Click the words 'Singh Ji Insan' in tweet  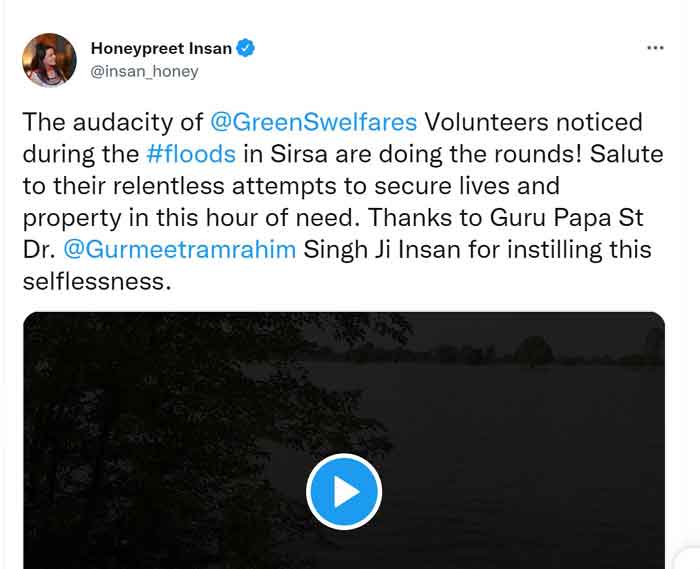pos(382,249)
